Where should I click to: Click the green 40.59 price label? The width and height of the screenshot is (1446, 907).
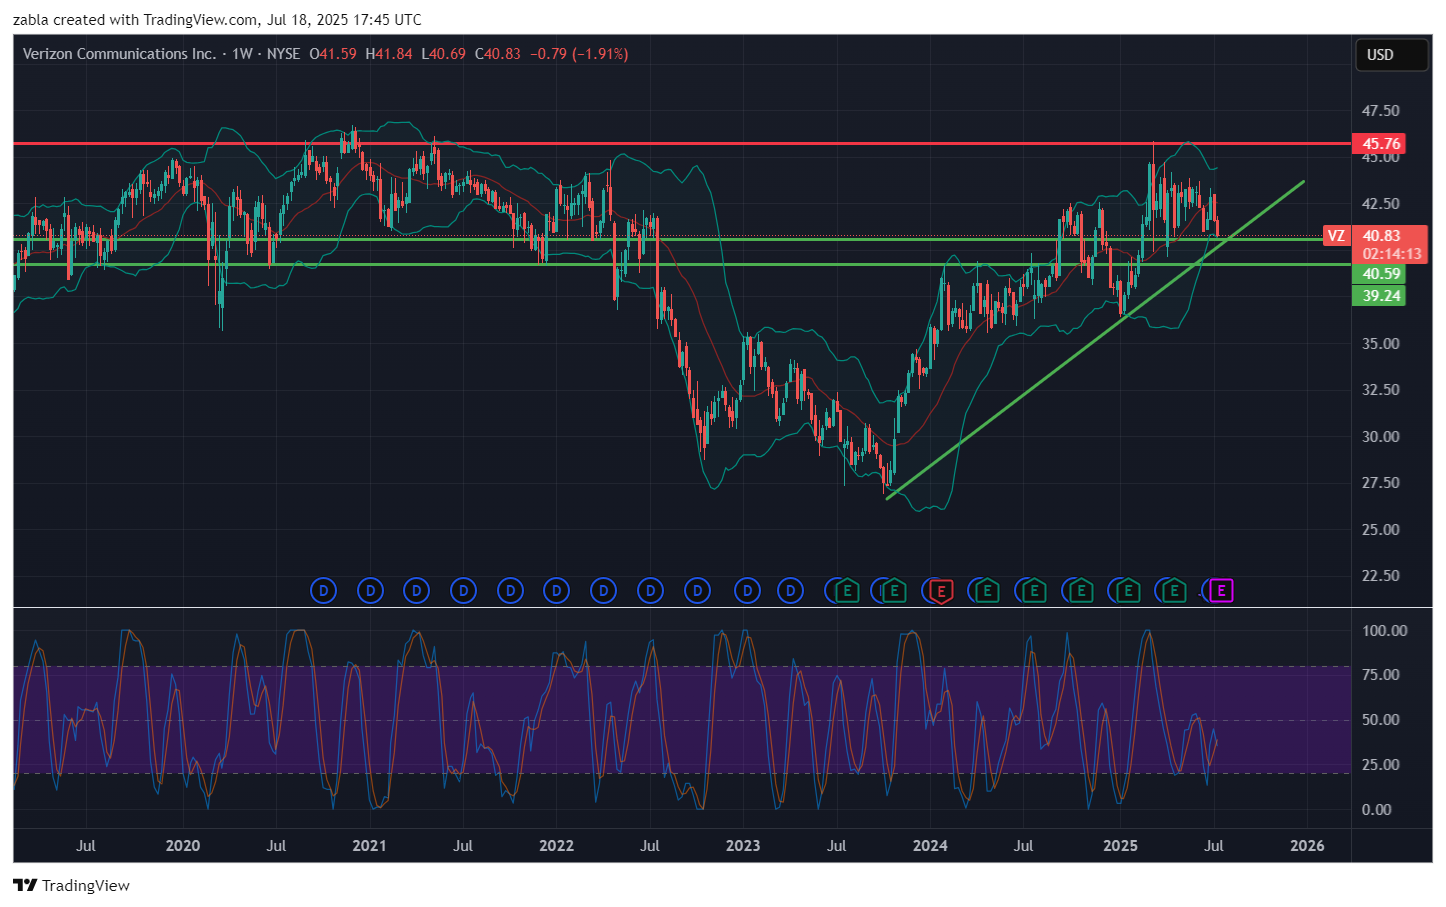pyautogui.click(x=1378, y=274)
